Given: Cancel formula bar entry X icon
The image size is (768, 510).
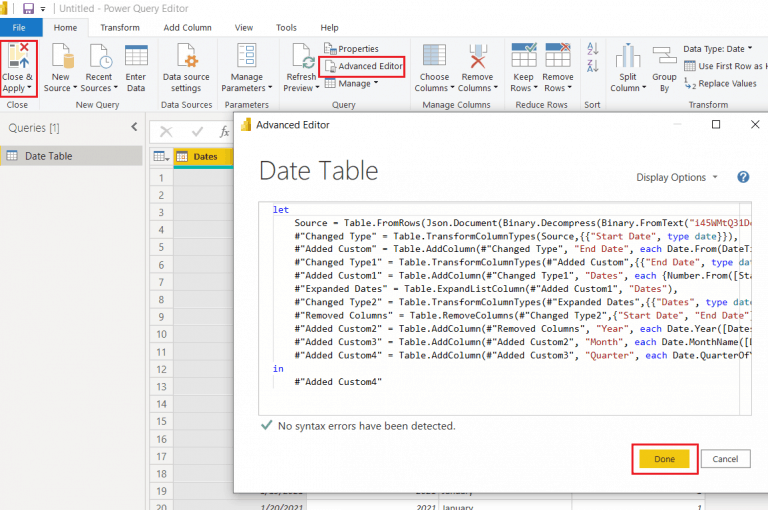Looking at the screenshot, I should coord(167,131).
